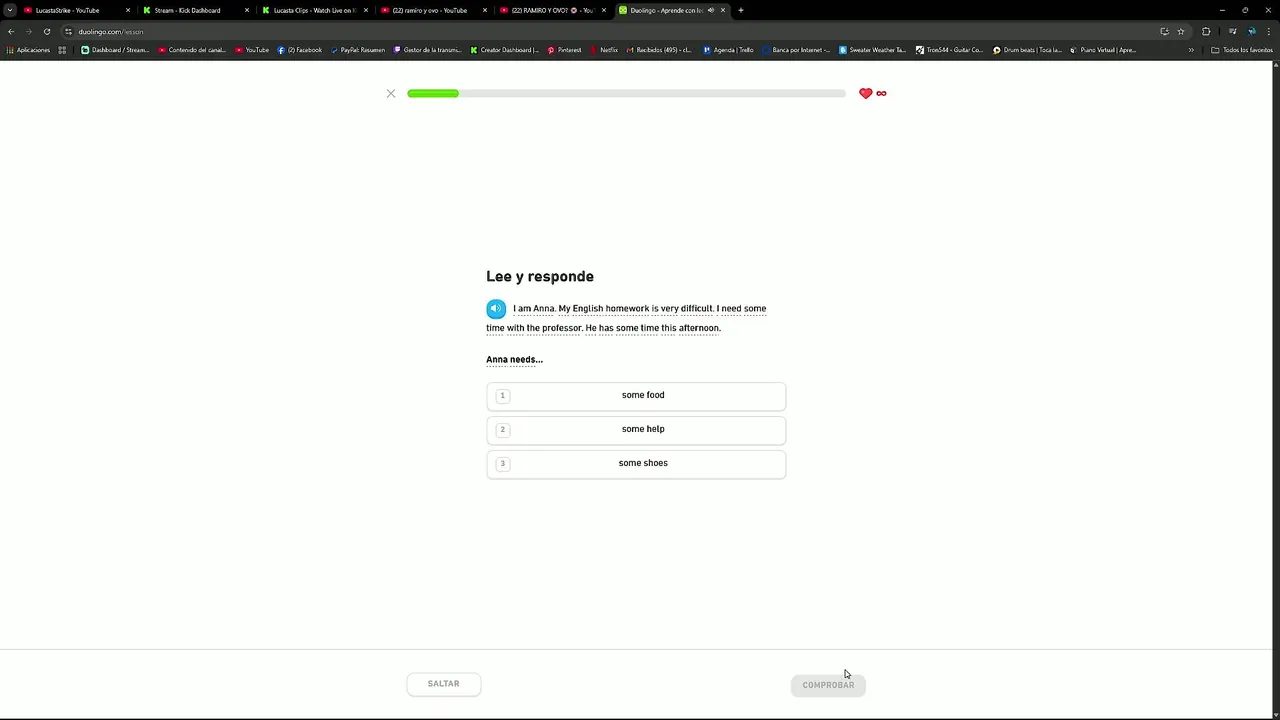Open the YouTube bookmark

pos(252,50)
